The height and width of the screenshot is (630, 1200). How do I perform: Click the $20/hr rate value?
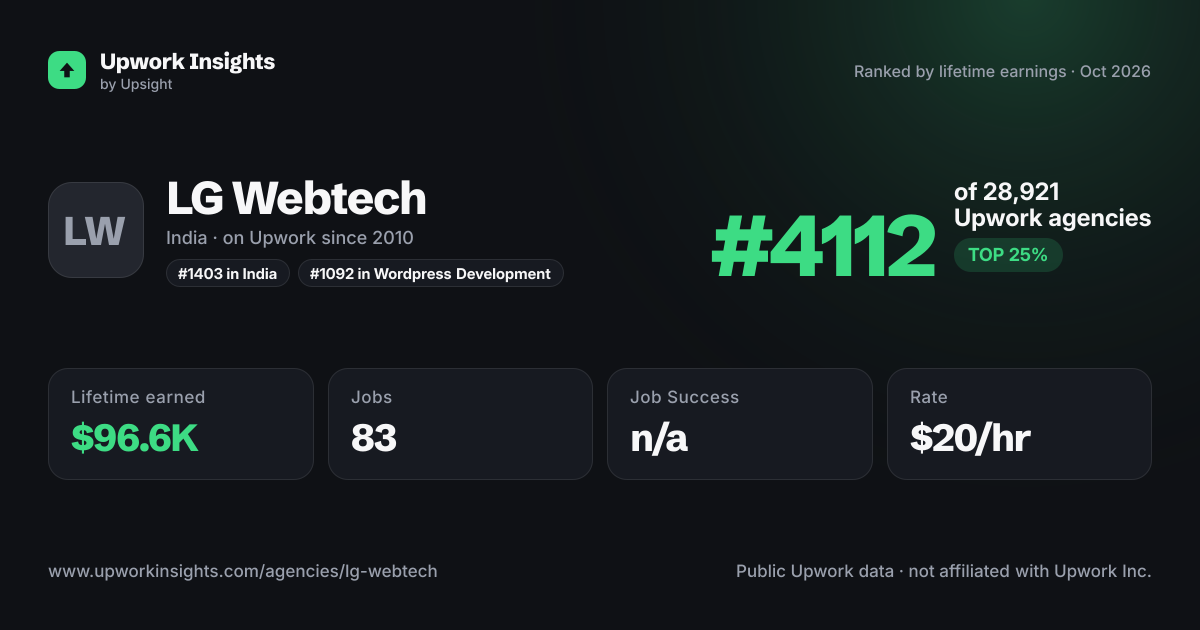click(970, 438)
